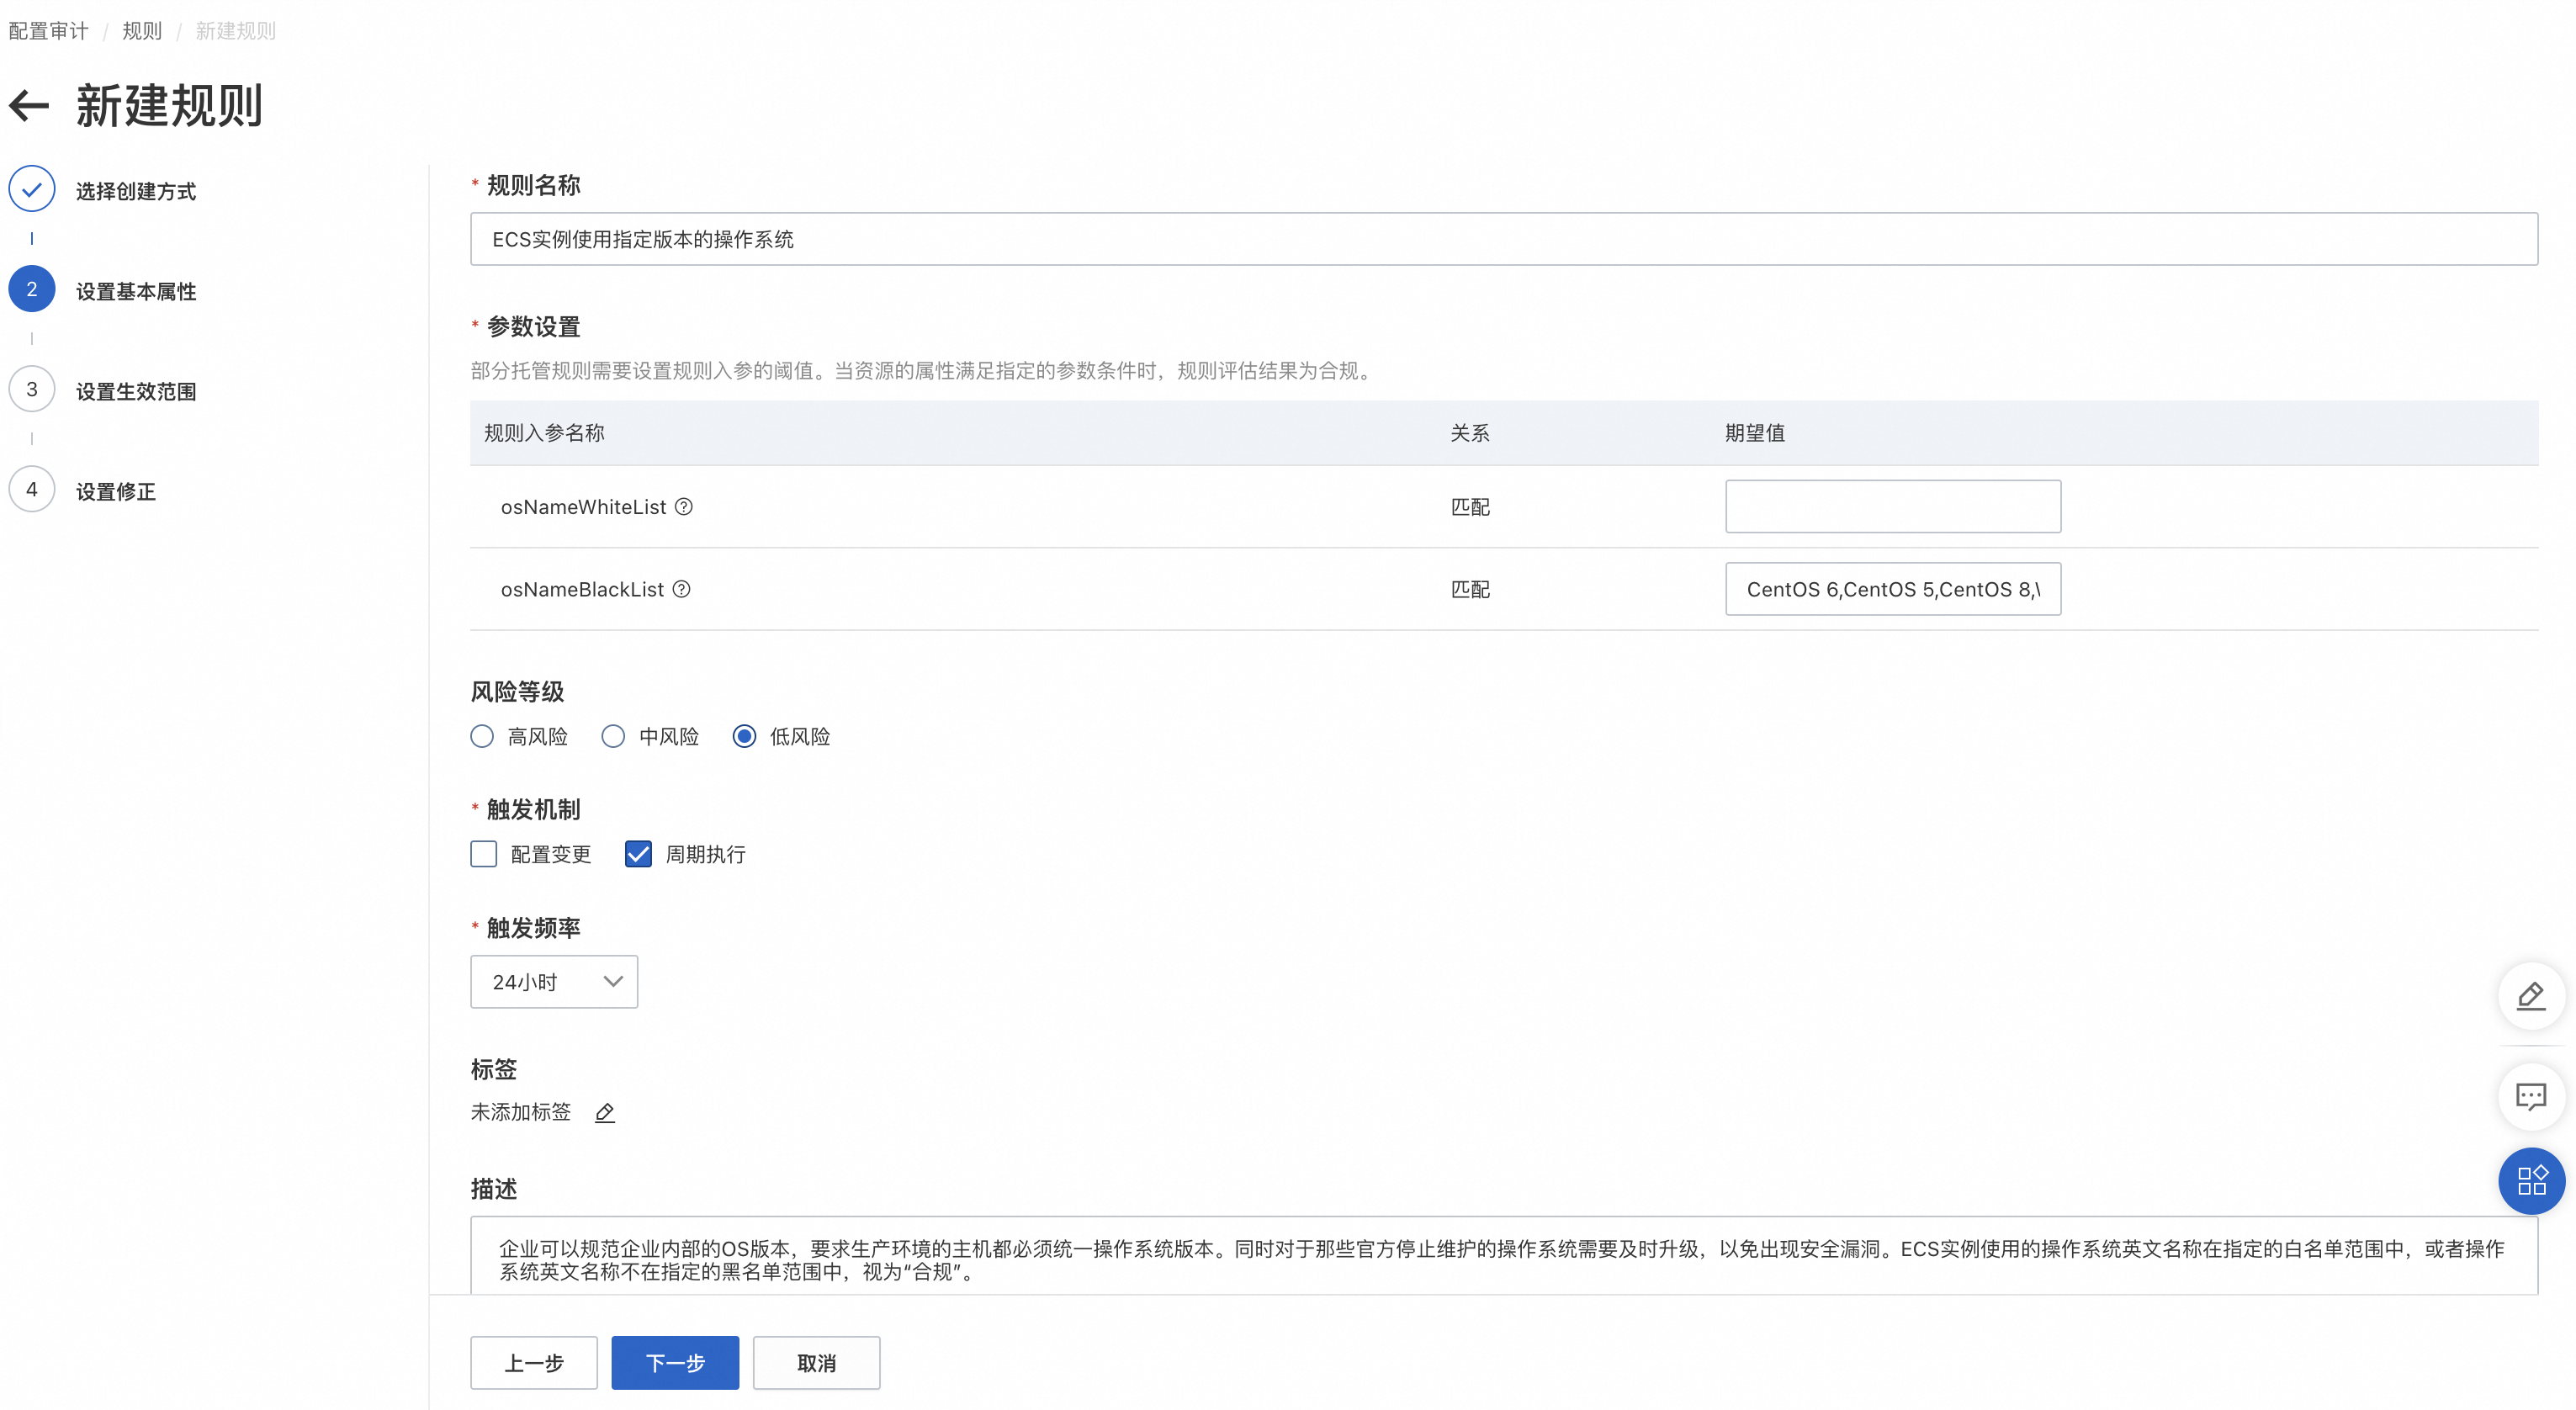Click the completed step checkmark for 选择创建方式

click(32, 189)
